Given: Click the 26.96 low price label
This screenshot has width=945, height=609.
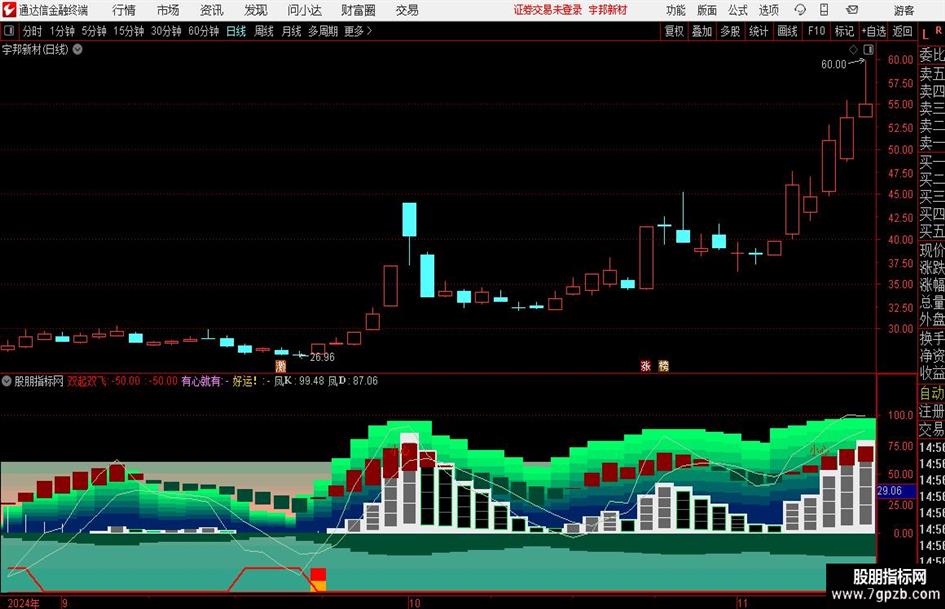Looking at the screenshot, I should coord(322,357).
